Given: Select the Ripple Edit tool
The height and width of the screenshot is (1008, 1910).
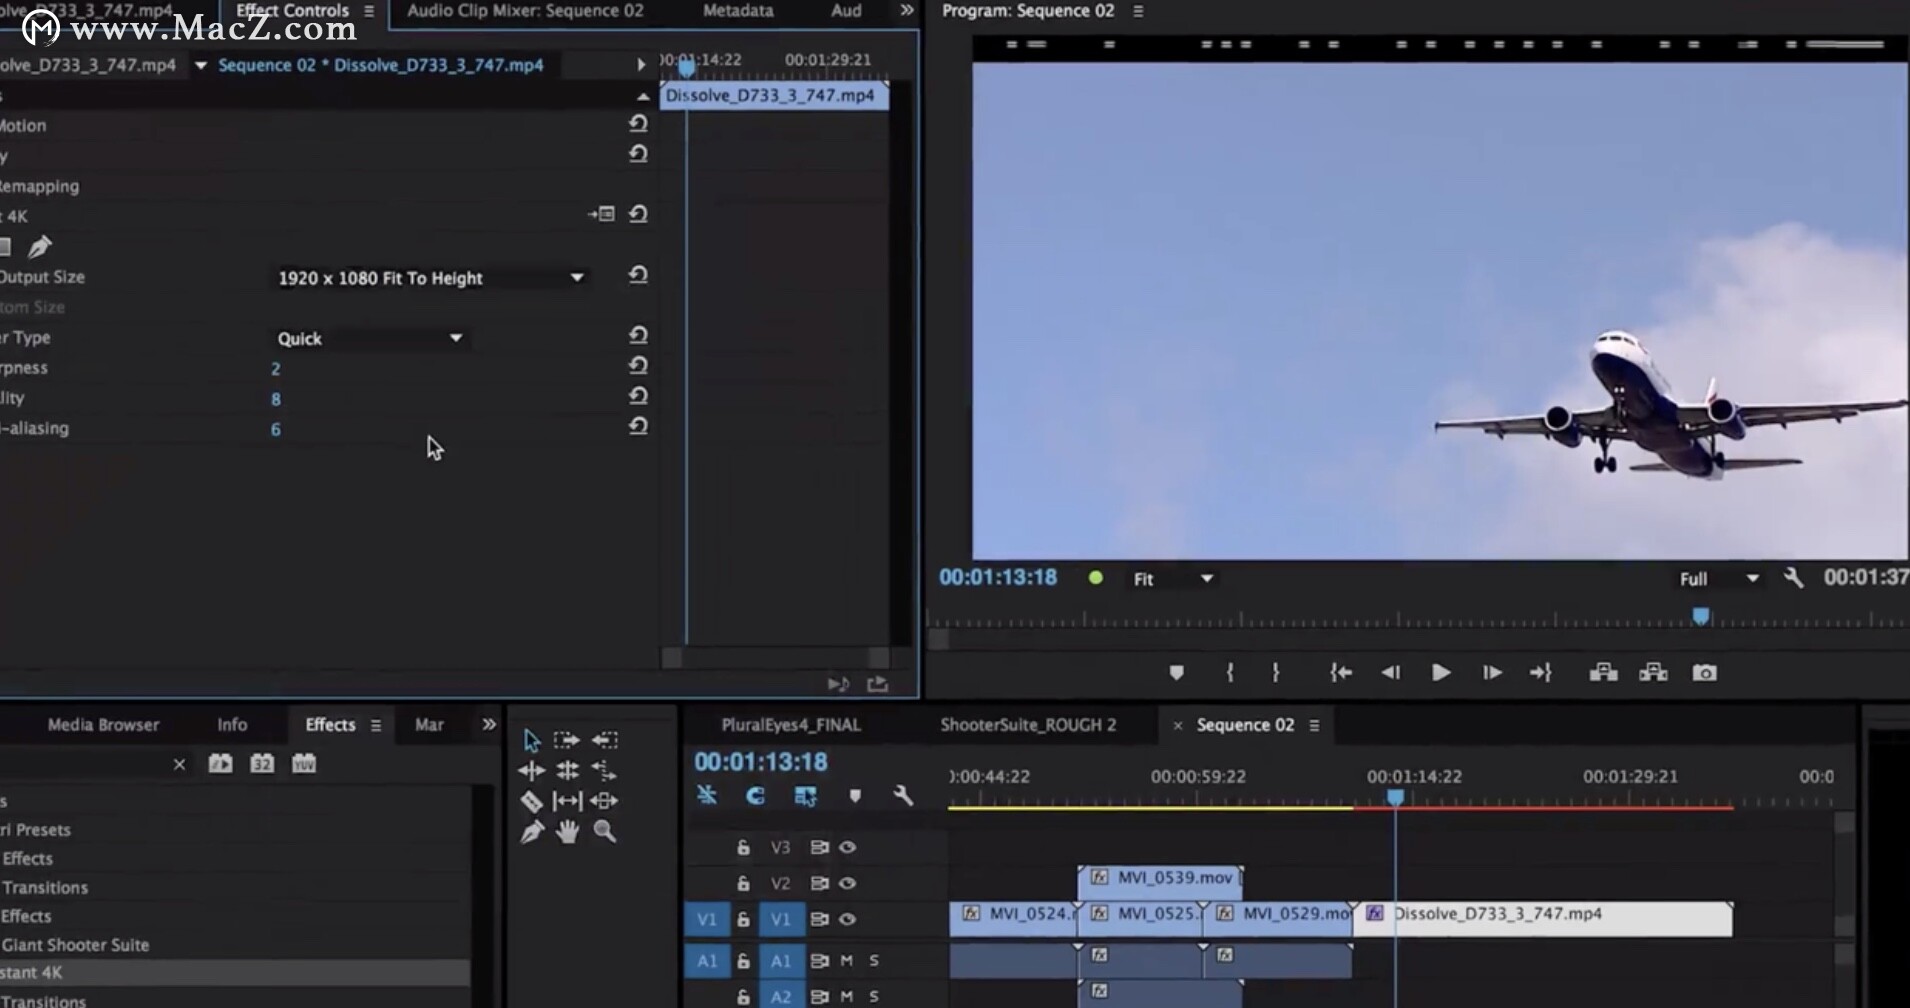Looking at the screenshot, I should pos(531,770).
